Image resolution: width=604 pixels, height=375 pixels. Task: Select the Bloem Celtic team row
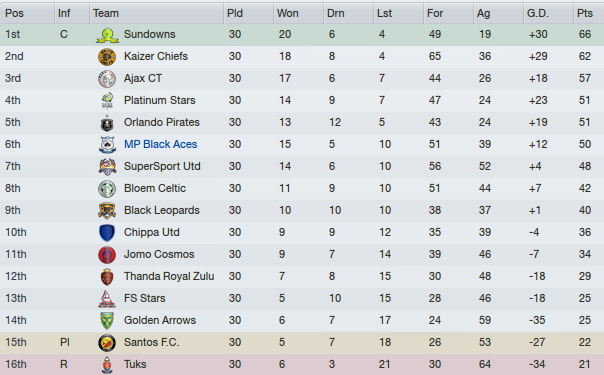(x=302, y=189)
